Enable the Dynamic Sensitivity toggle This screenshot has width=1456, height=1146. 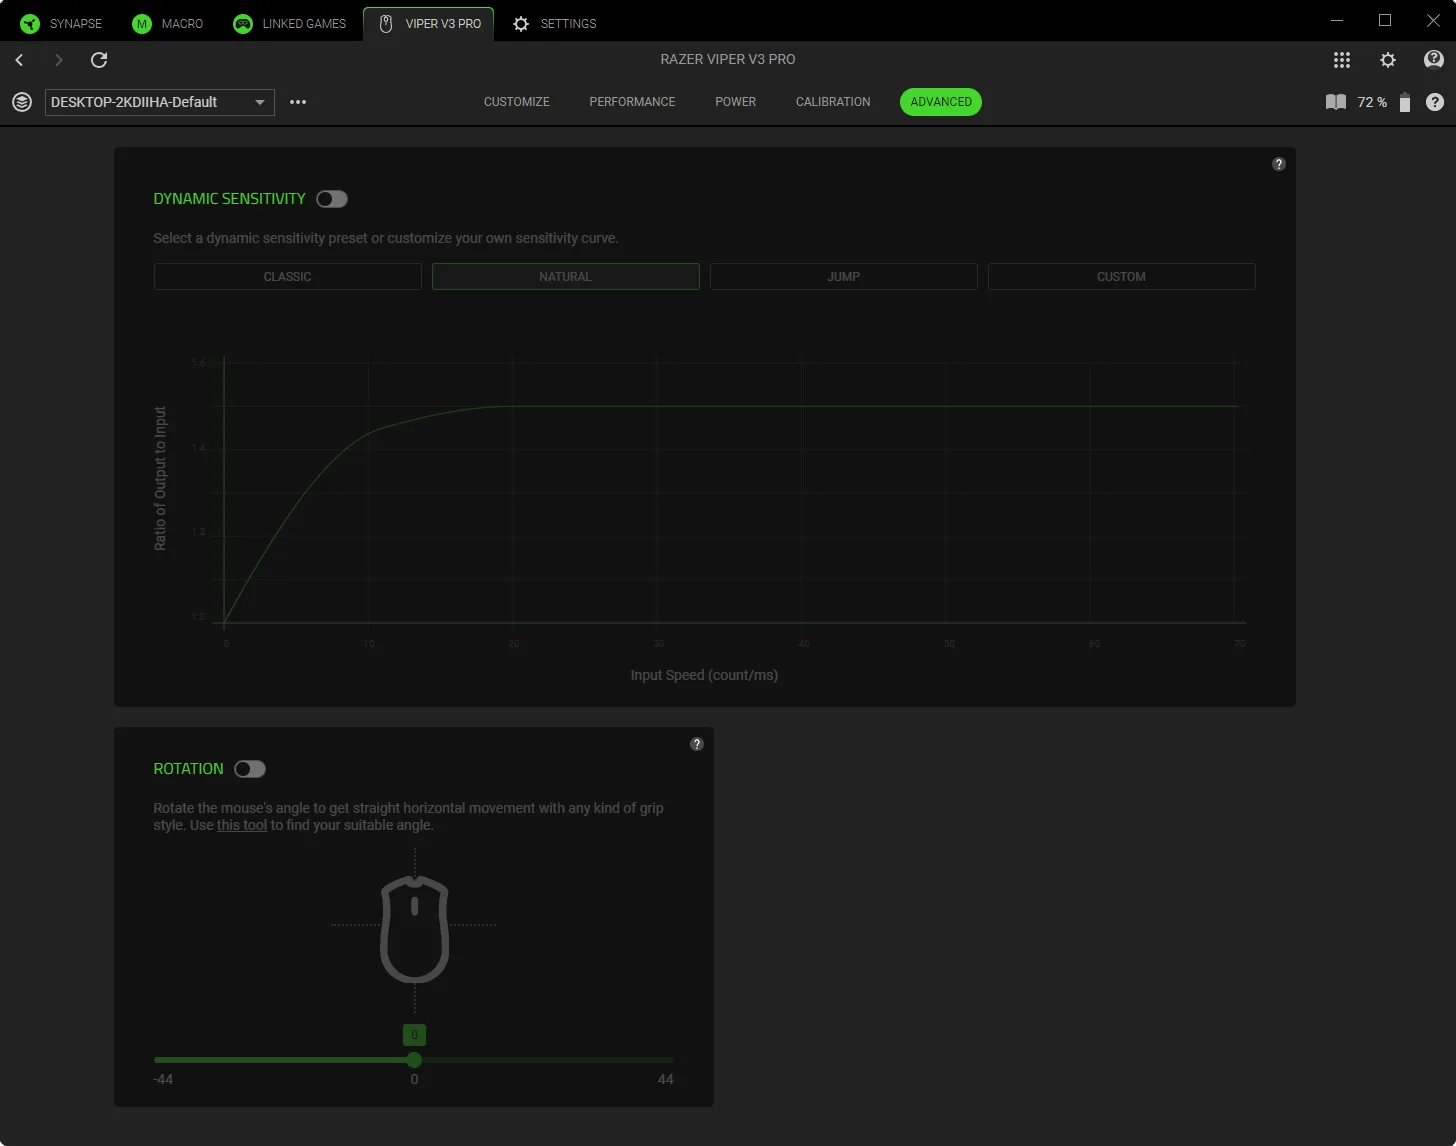(332, 199)
